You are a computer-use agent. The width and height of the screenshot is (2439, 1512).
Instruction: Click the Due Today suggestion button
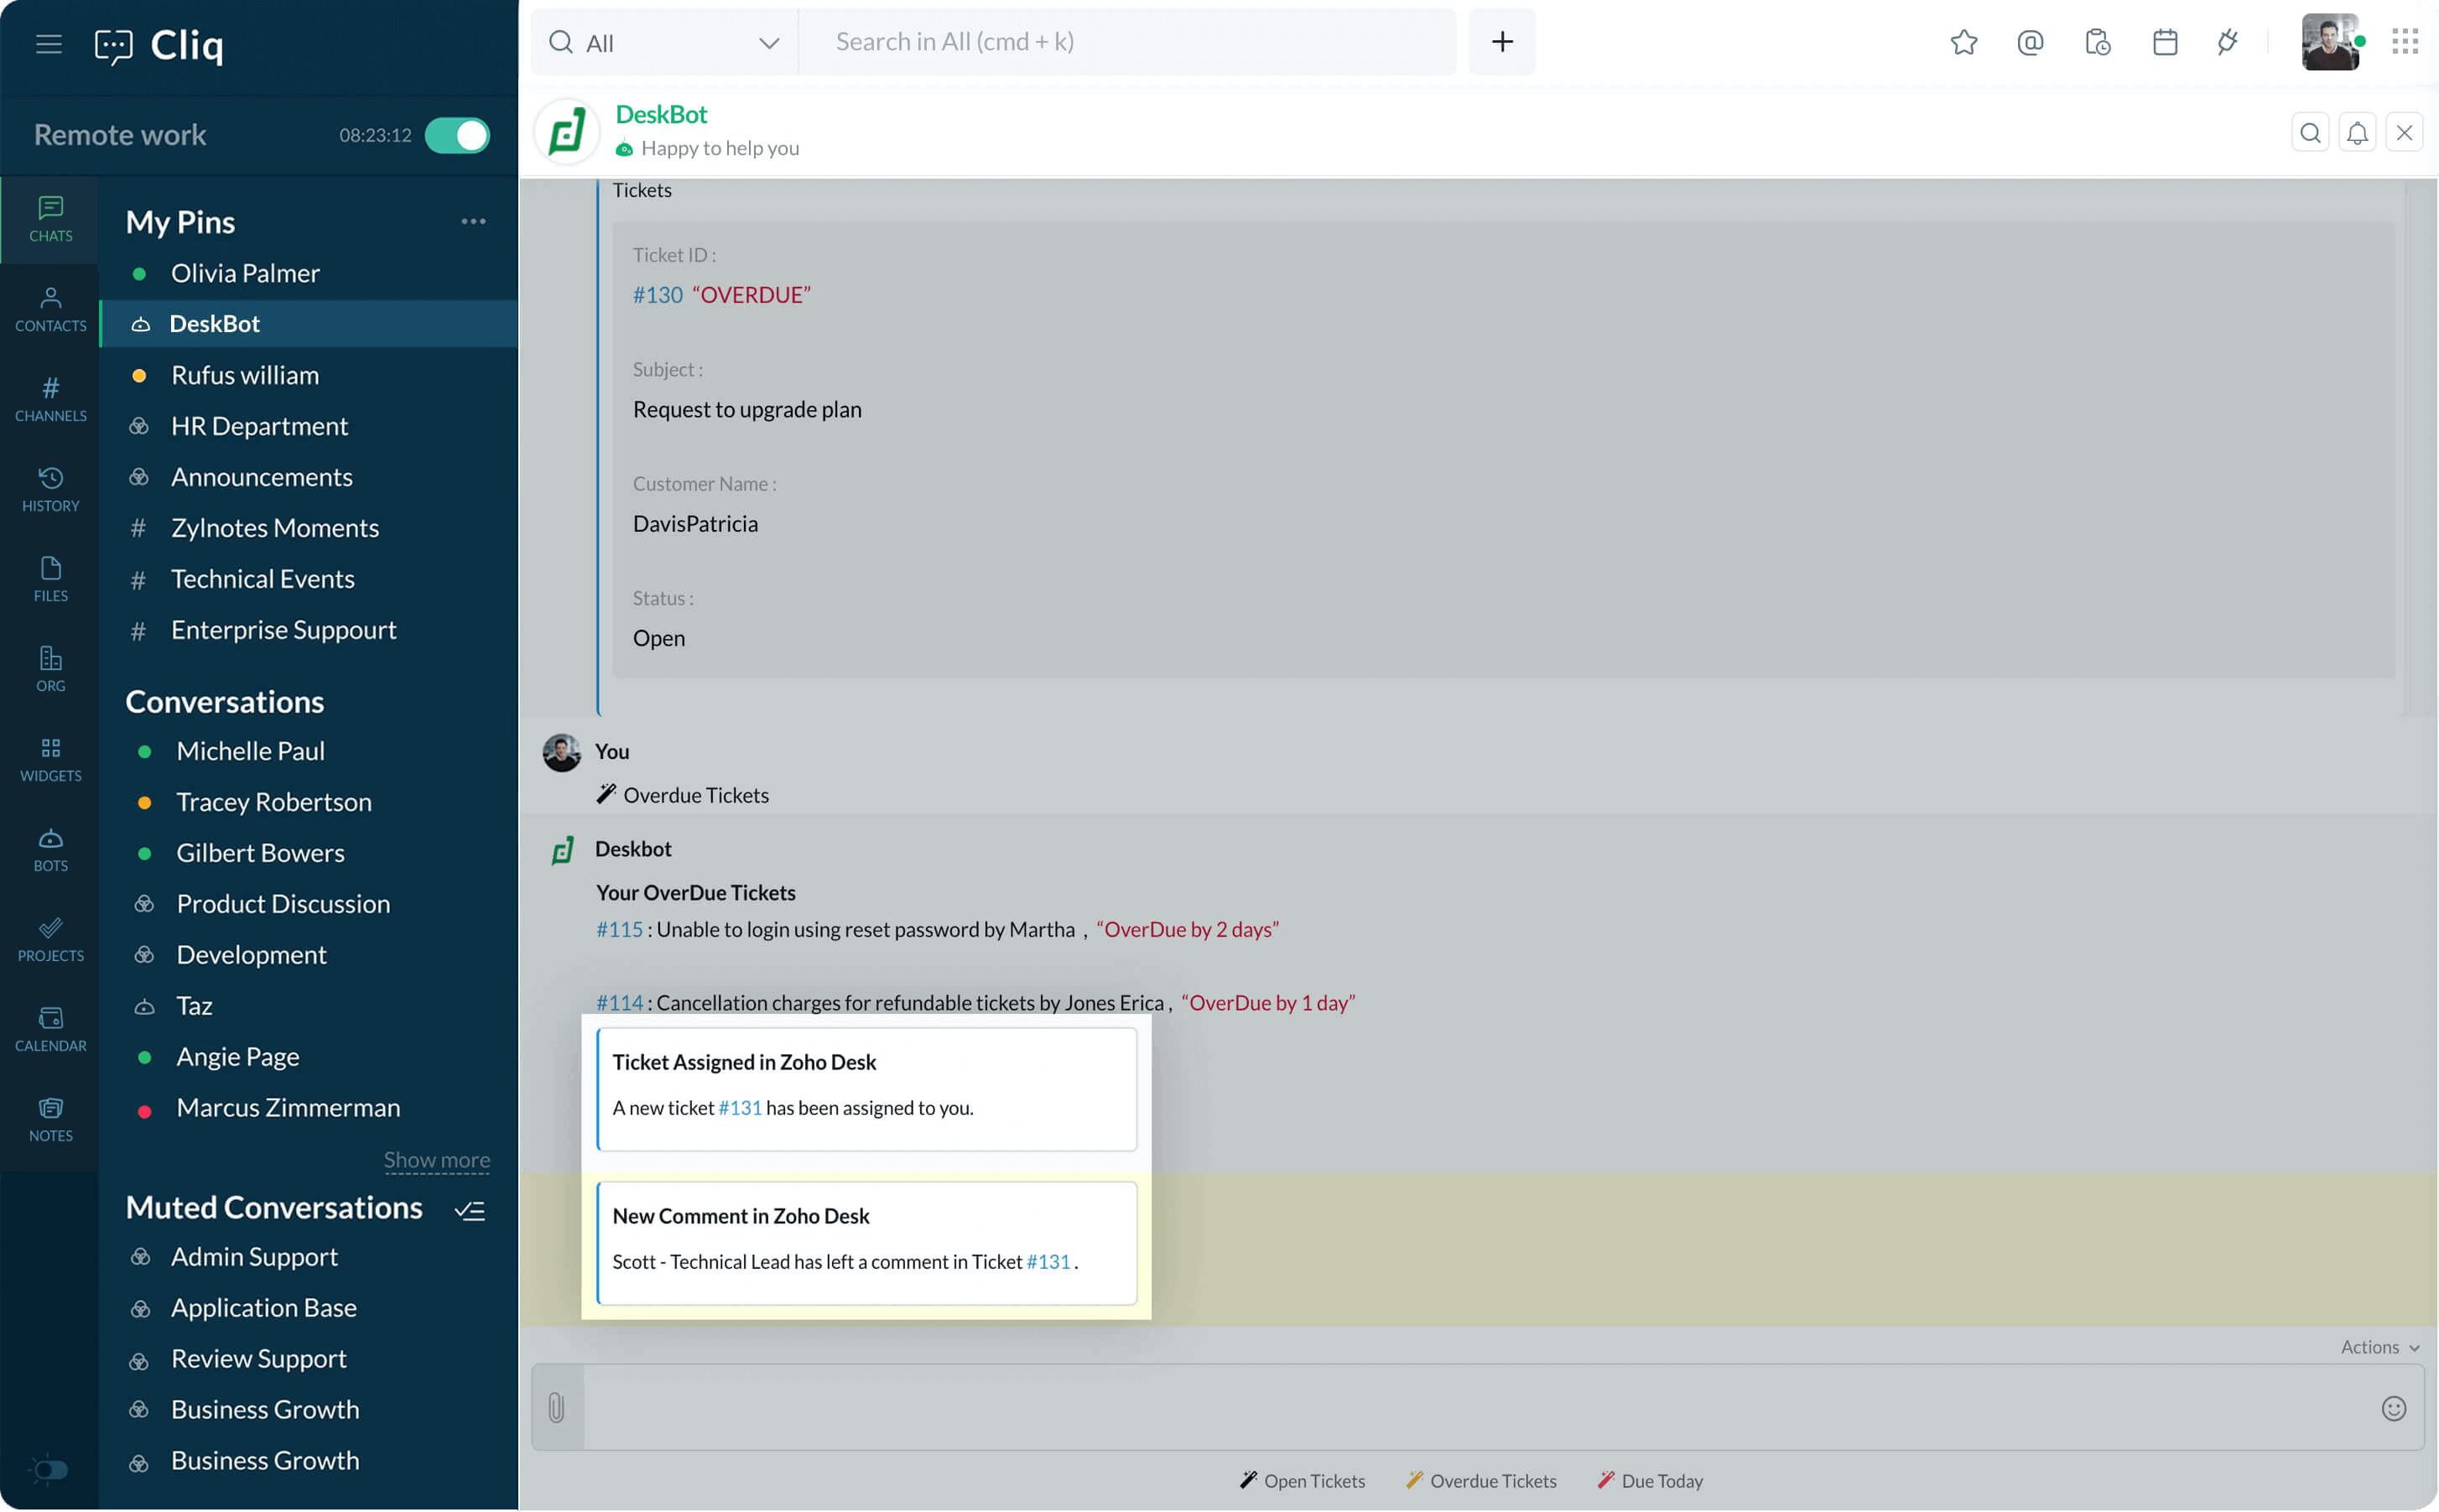click(x=1650, y=1480)
